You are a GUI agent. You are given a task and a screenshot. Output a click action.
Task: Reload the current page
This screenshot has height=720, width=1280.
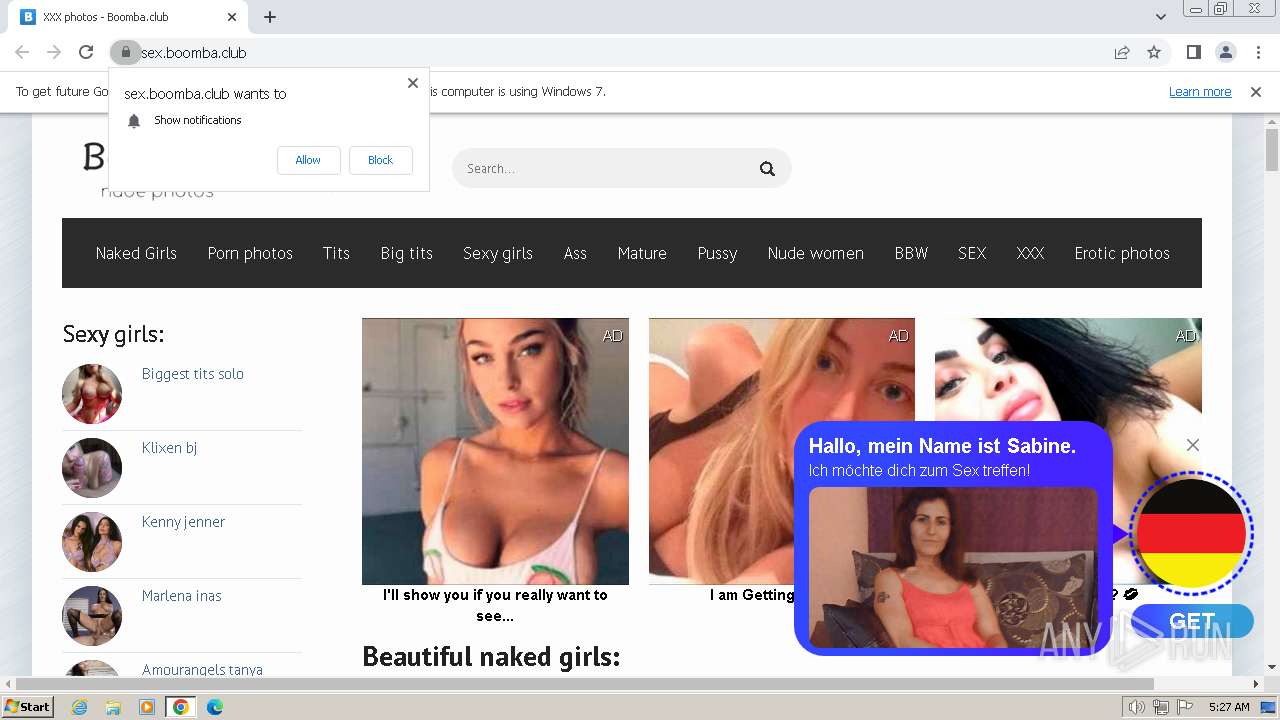tap(86, 52)
